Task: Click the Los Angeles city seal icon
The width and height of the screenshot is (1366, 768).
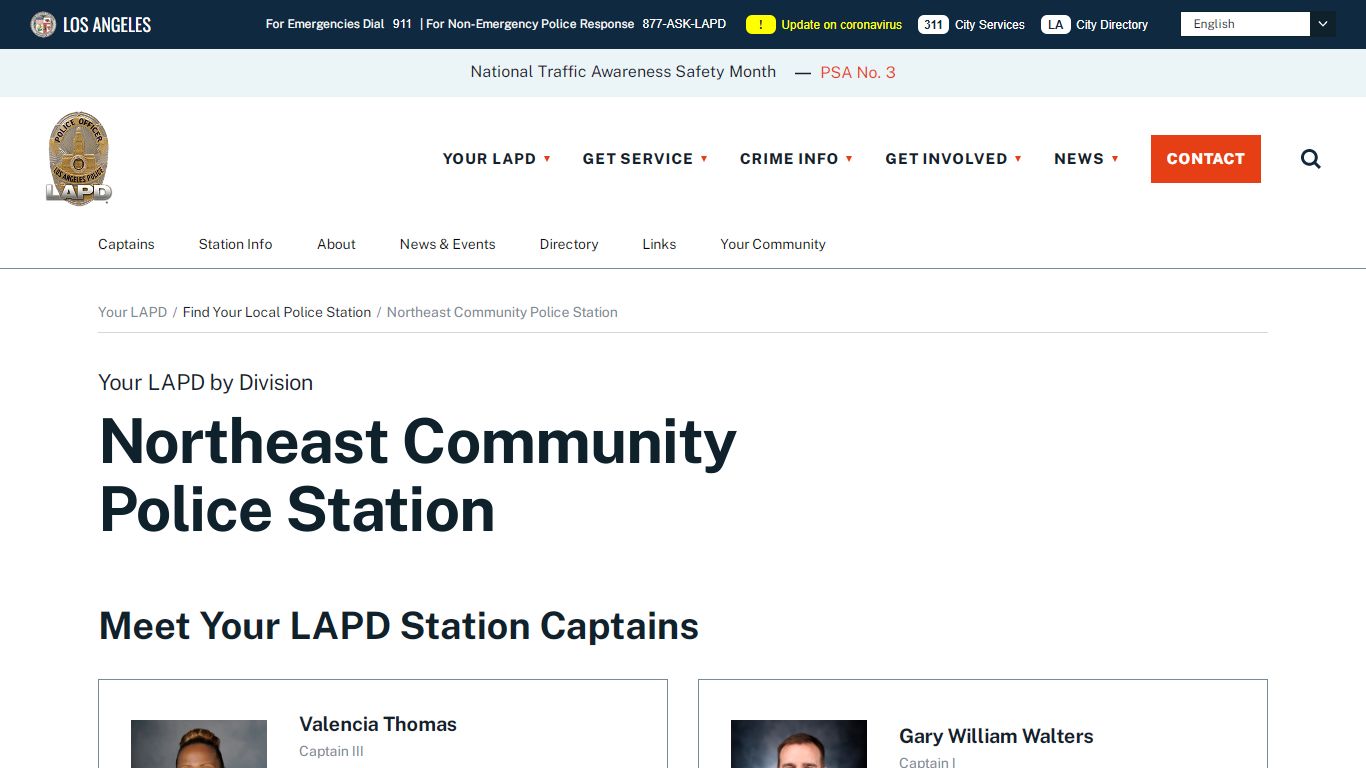Action: 43,24
